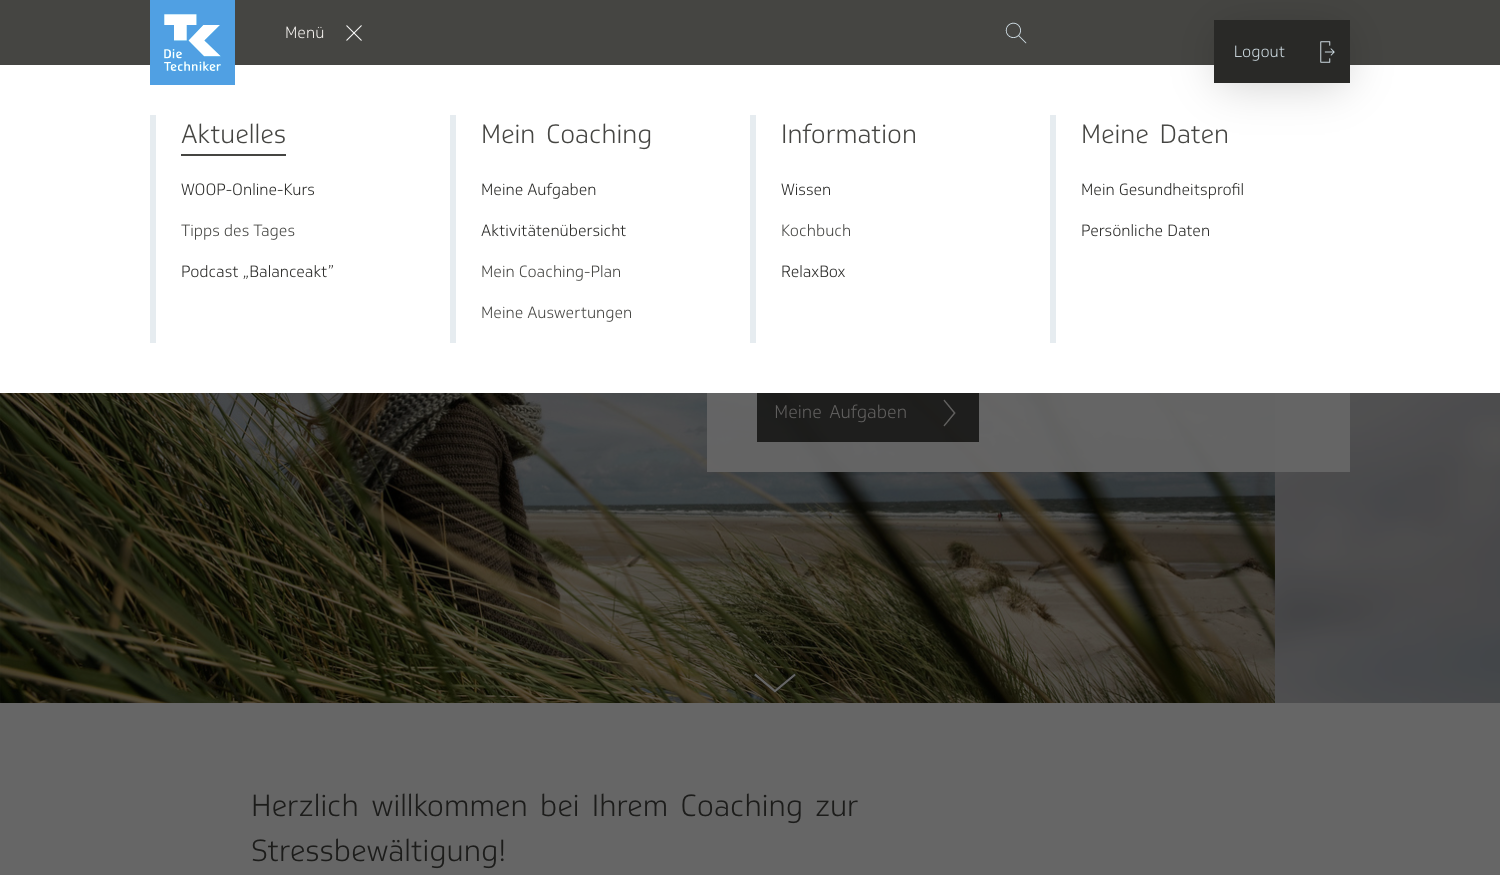This screenshot has height=875, width=1500.
Task: Open the Aktuelles menu heading
Action: tap(233, 135)
